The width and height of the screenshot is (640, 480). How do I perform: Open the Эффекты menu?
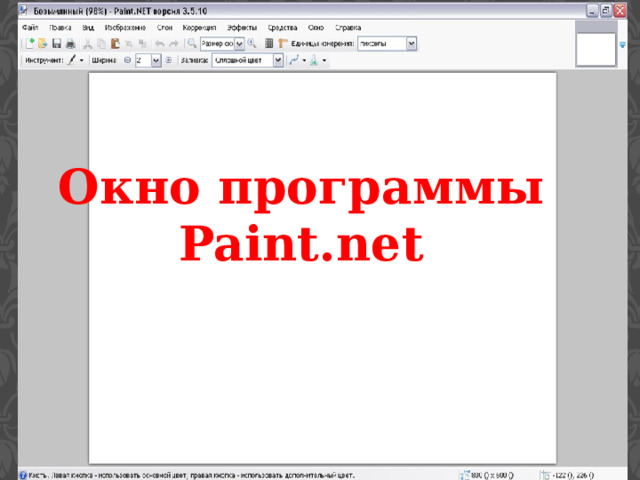[242, 28]
